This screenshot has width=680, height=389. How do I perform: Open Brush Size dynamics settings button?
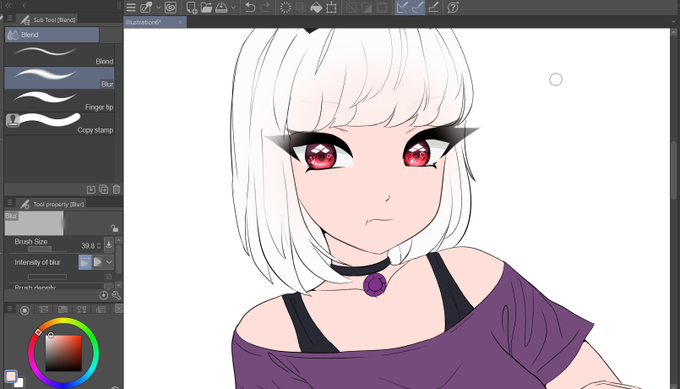coord(108,245)
